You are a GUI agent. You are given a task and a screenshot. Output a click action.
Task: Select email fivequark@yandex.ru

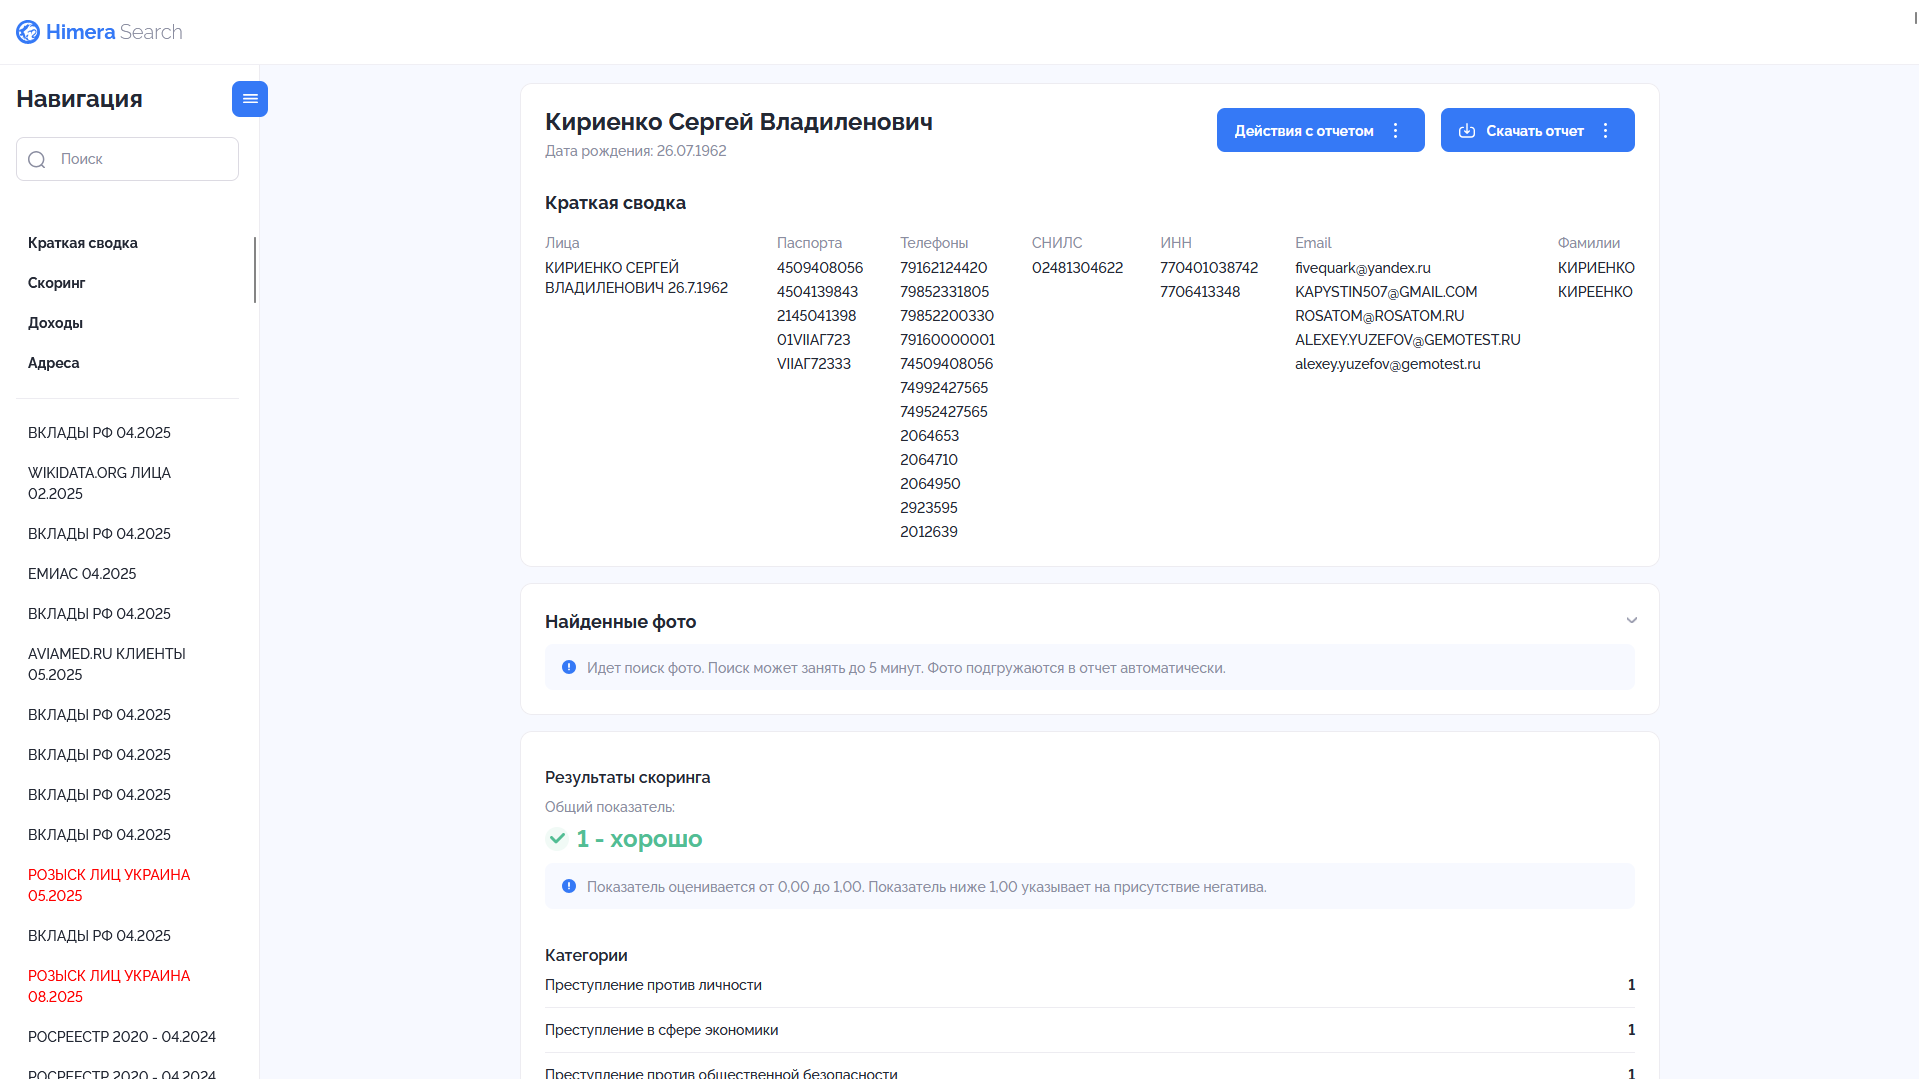click(1362, 268)
